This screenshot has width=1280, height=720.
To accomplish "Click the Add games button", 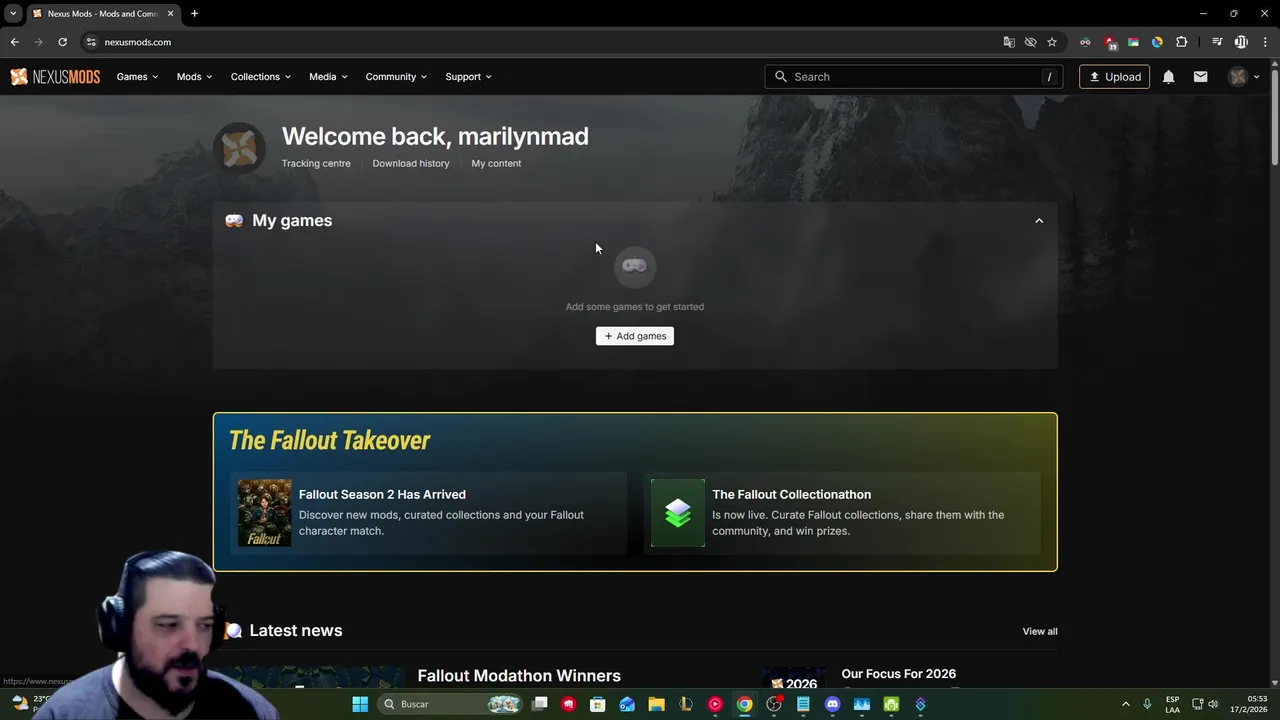I will 634,336.
